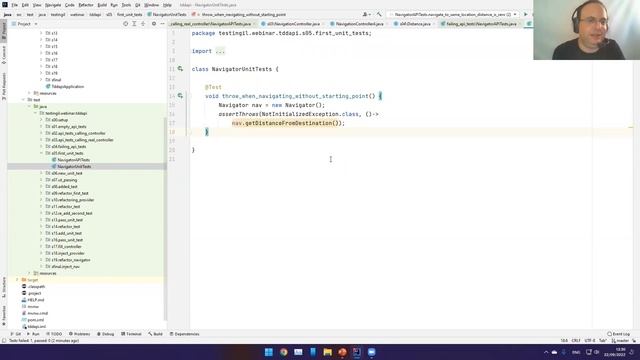
Task: Open Chrome from the taskbar
Action: coord(283,352)
